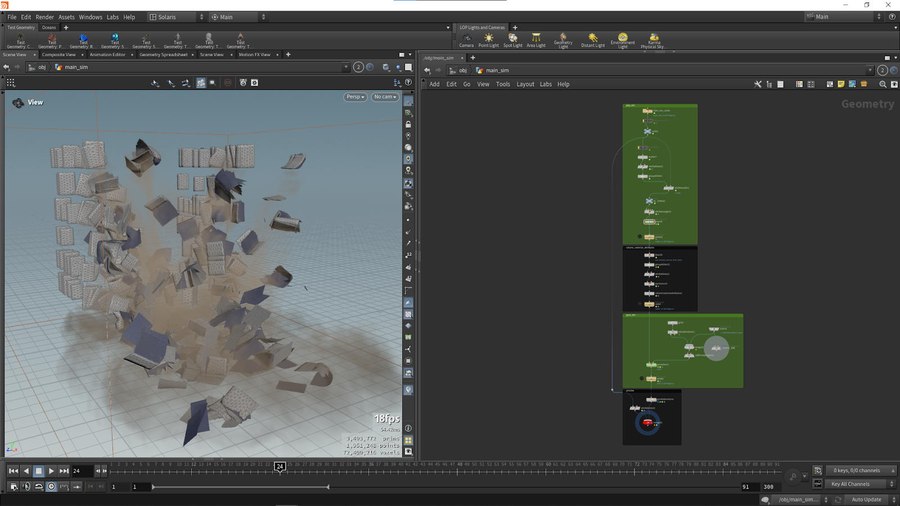Image resolution: width=900 pixels, height=506 pixels.
Task: Open the No cam camera dropdown
Action: click(384, 97)
